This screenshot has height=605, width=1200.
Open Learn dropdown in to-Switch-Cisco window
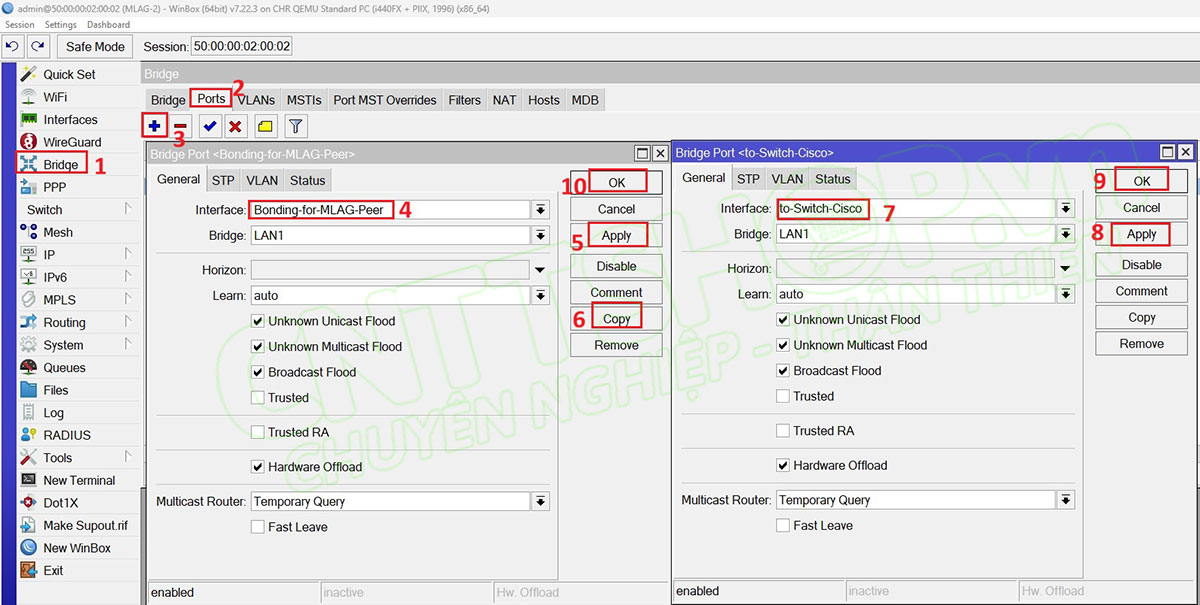coord(1066,294)
